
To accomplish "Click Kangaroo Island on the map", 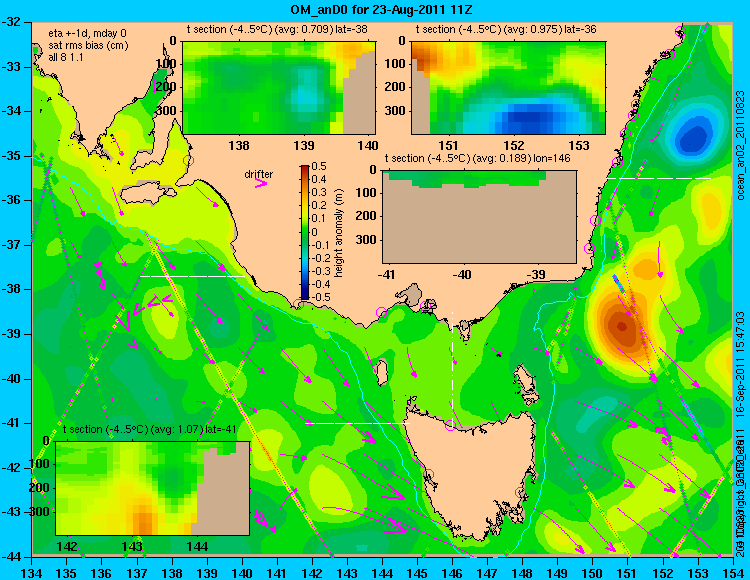I will [x=148, y=195].
